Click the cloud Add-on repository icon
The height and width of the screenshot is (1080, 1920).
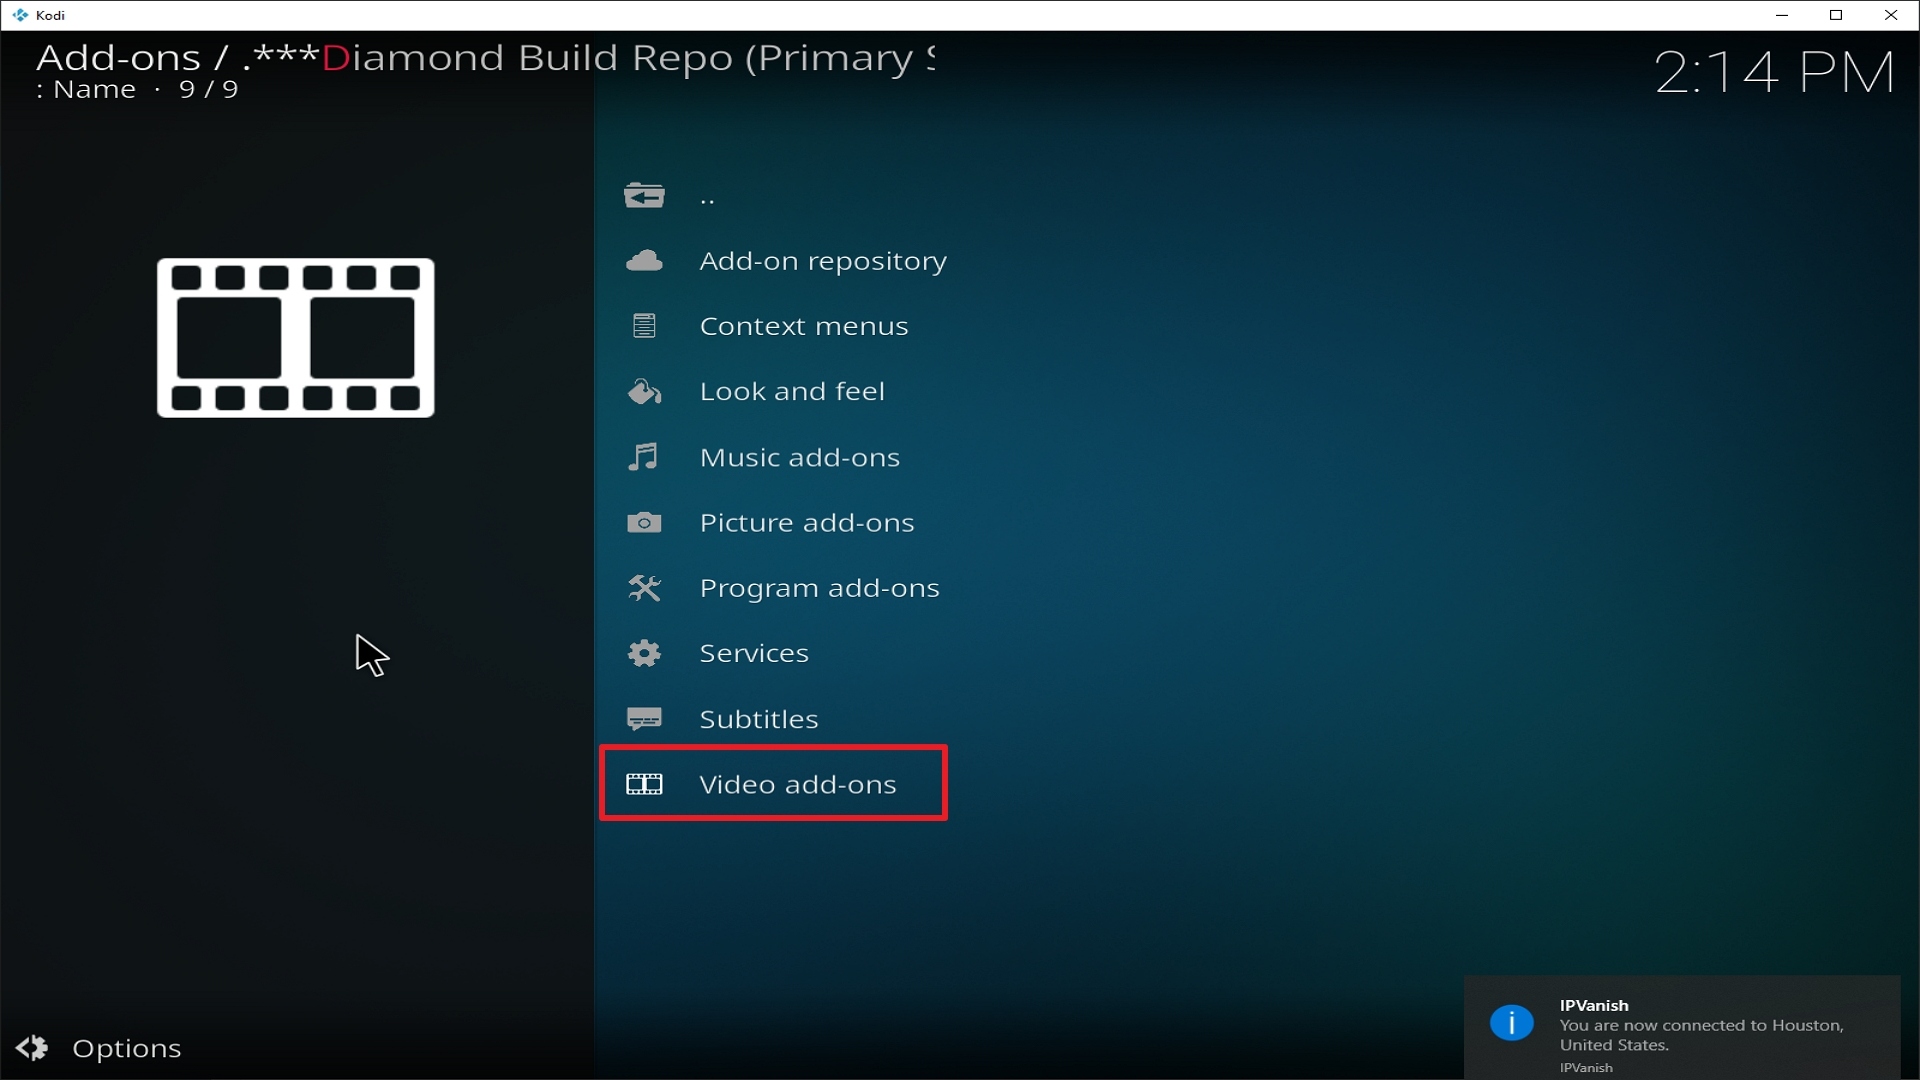click(x=644, y=261)
